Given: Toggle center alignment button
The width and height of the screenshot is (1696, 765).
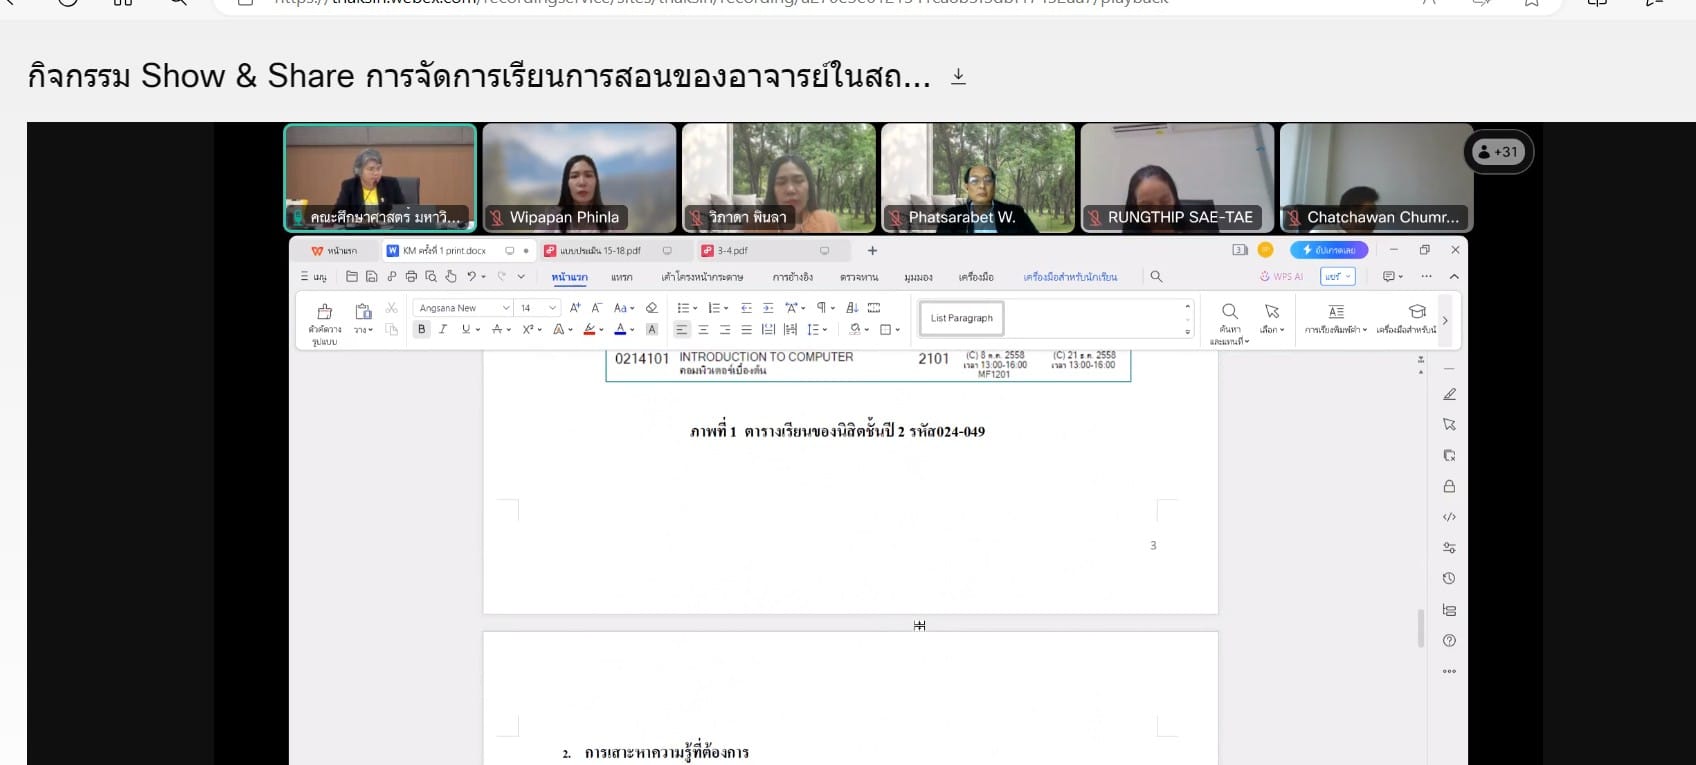Looking at the screenshot, I should point(703,329).
